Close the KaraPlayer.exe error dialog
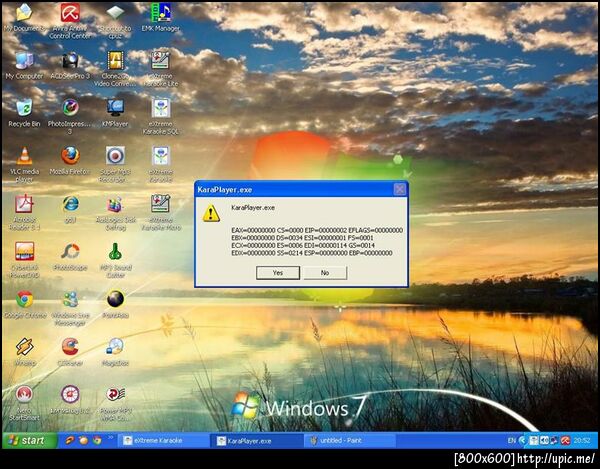 399,189
